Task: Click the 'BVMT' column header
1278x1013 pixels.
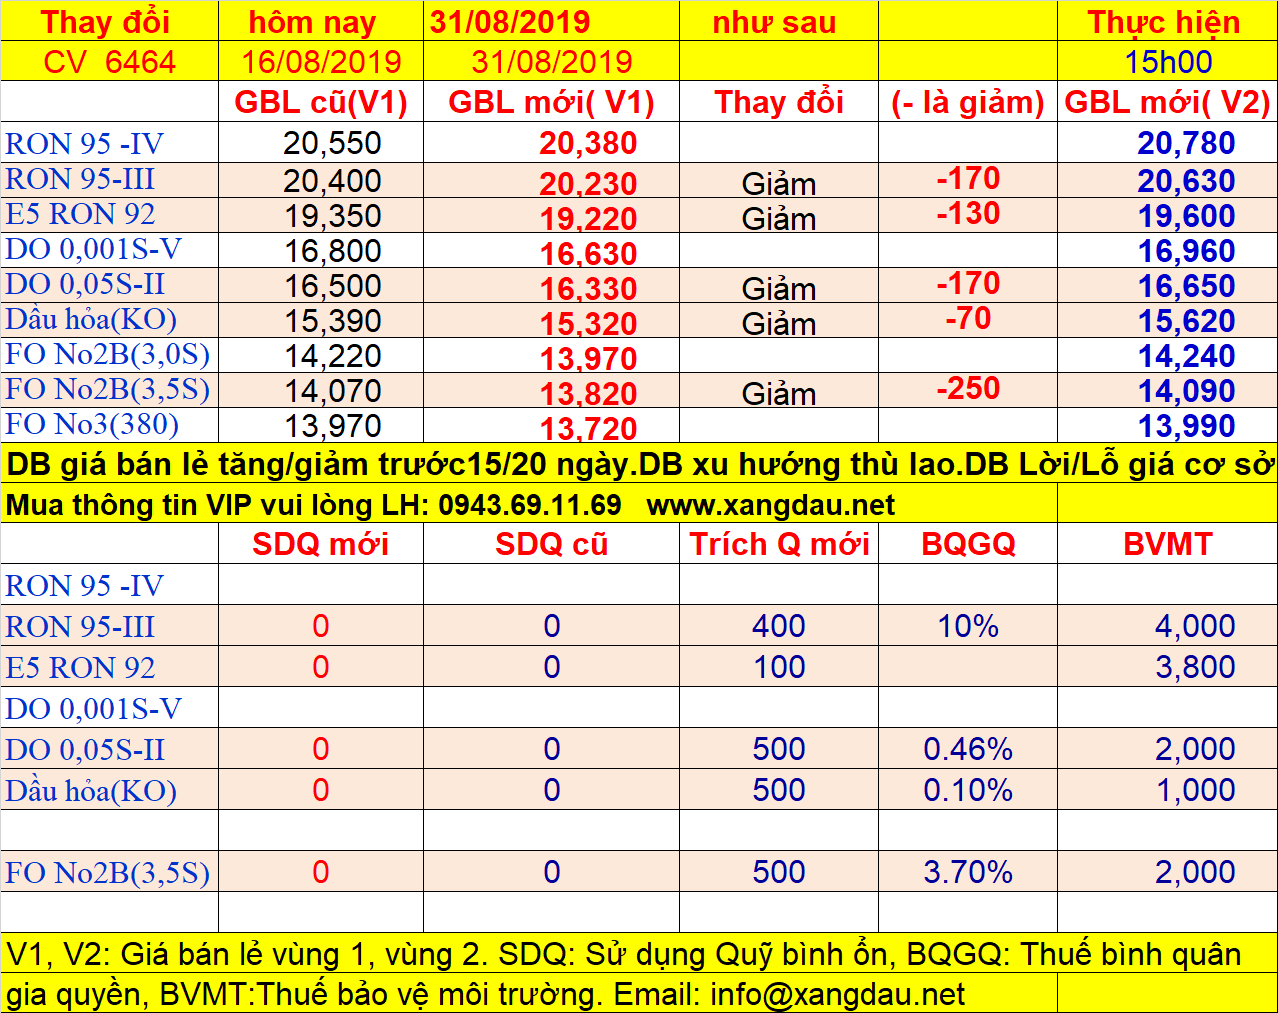Action: pyautogui.click(x=1167, y=544)
